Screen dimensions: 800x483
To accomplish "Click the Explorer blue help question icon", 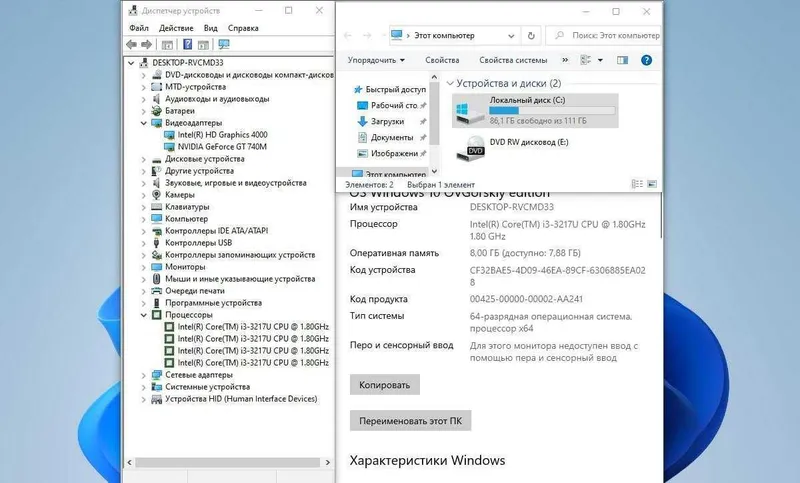I will click(646, 60).
